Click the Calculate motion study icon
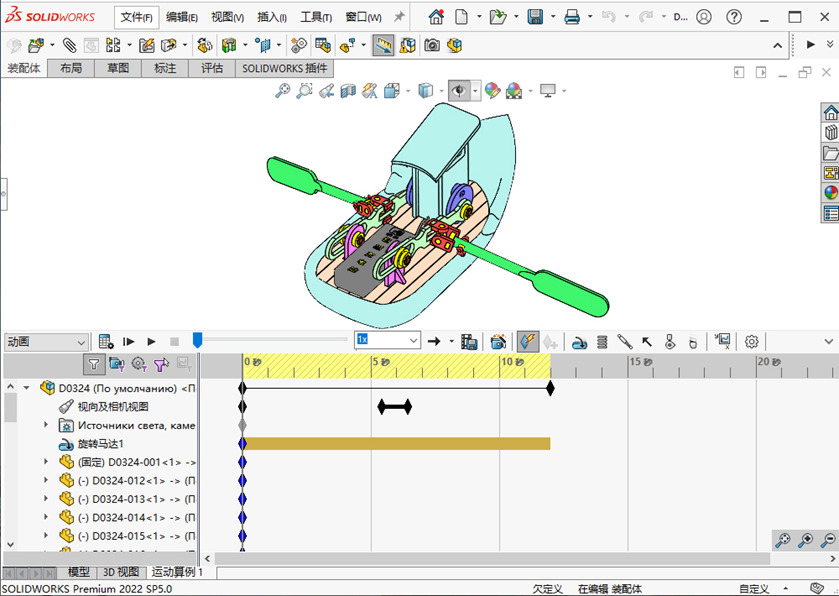839x596 pixels. click(106, 341)
